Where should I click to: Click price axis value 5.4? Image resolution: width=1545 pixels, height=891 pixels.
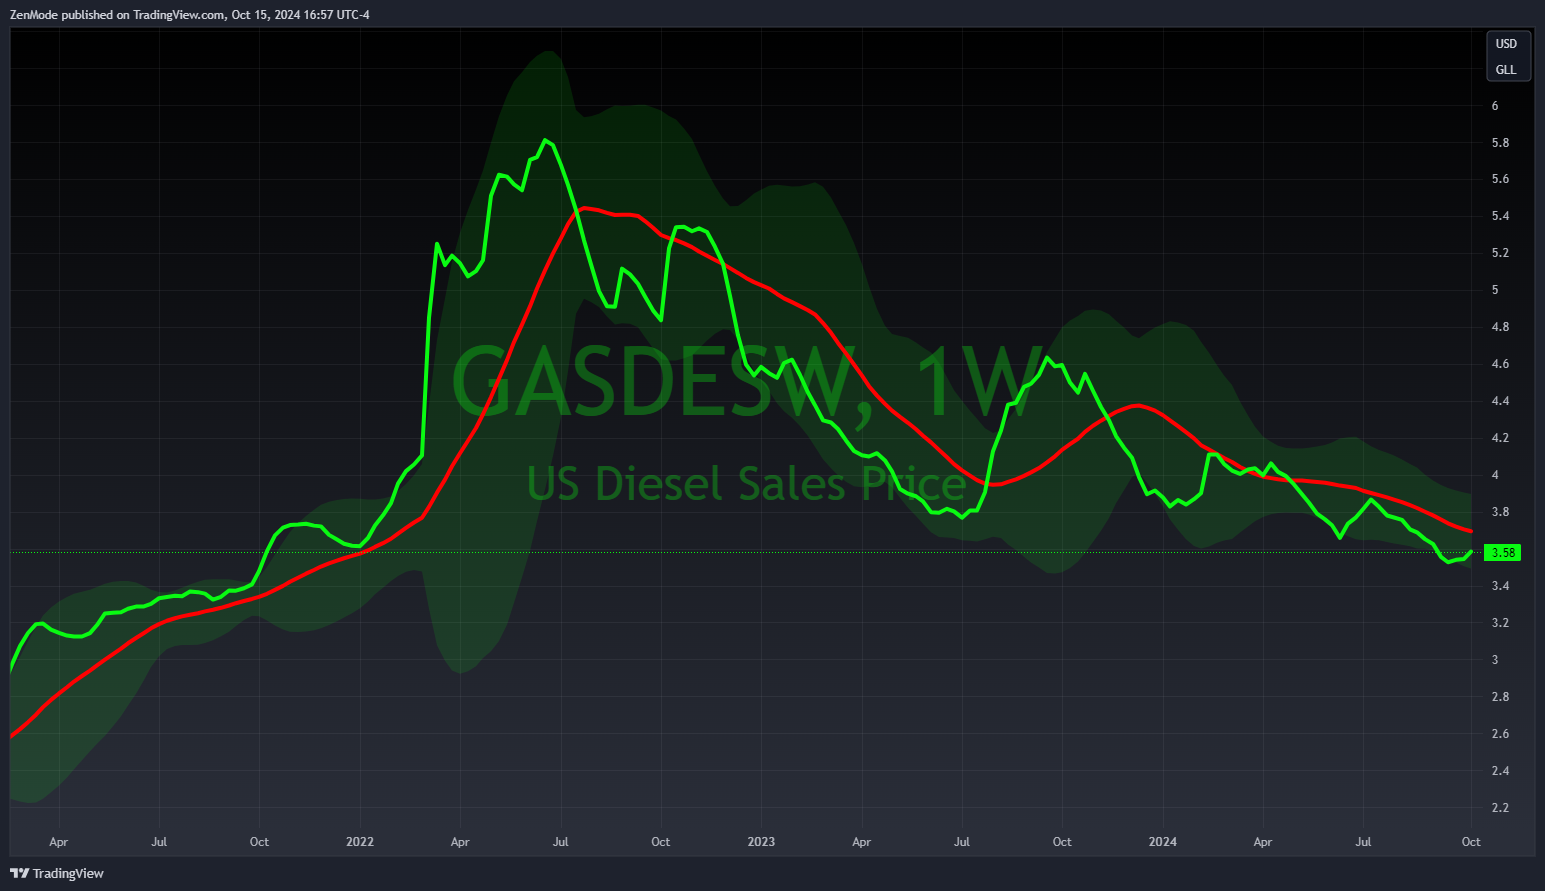click(x=1500, y=217)
